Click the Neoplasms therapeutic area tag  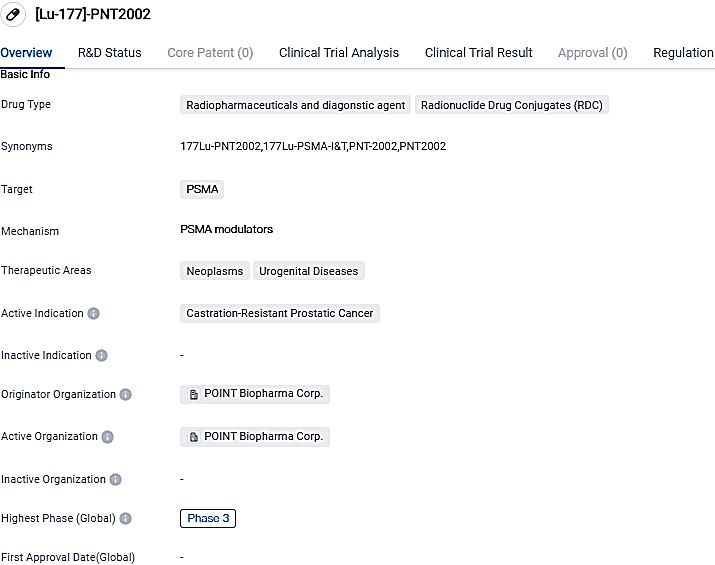pyautogui.click(x=214, y=271)
